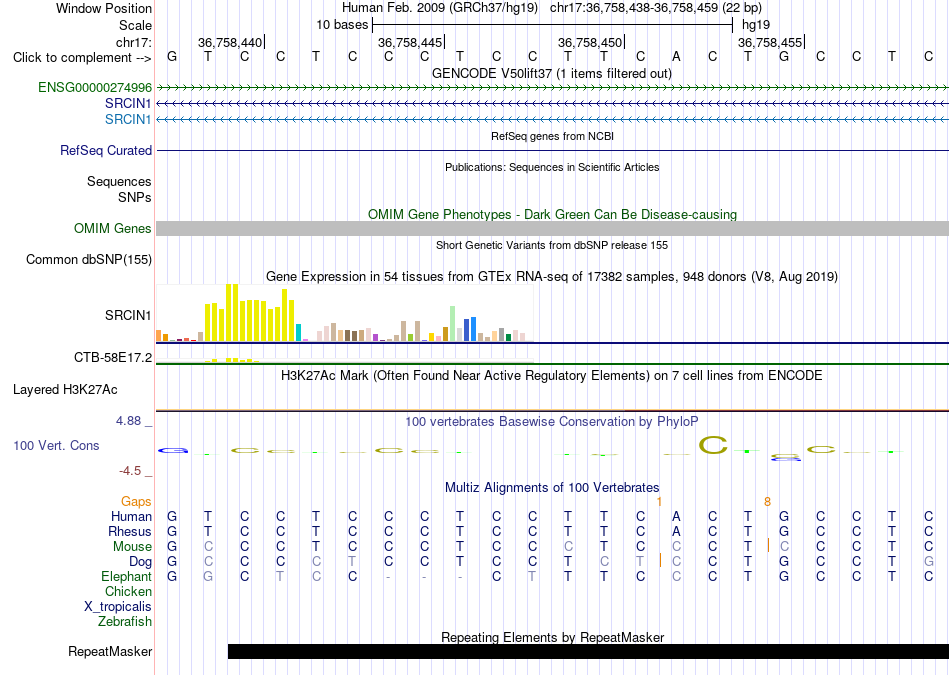
Task: Select the light blue SRCIN1 transcript label
Action: point(128,119)
